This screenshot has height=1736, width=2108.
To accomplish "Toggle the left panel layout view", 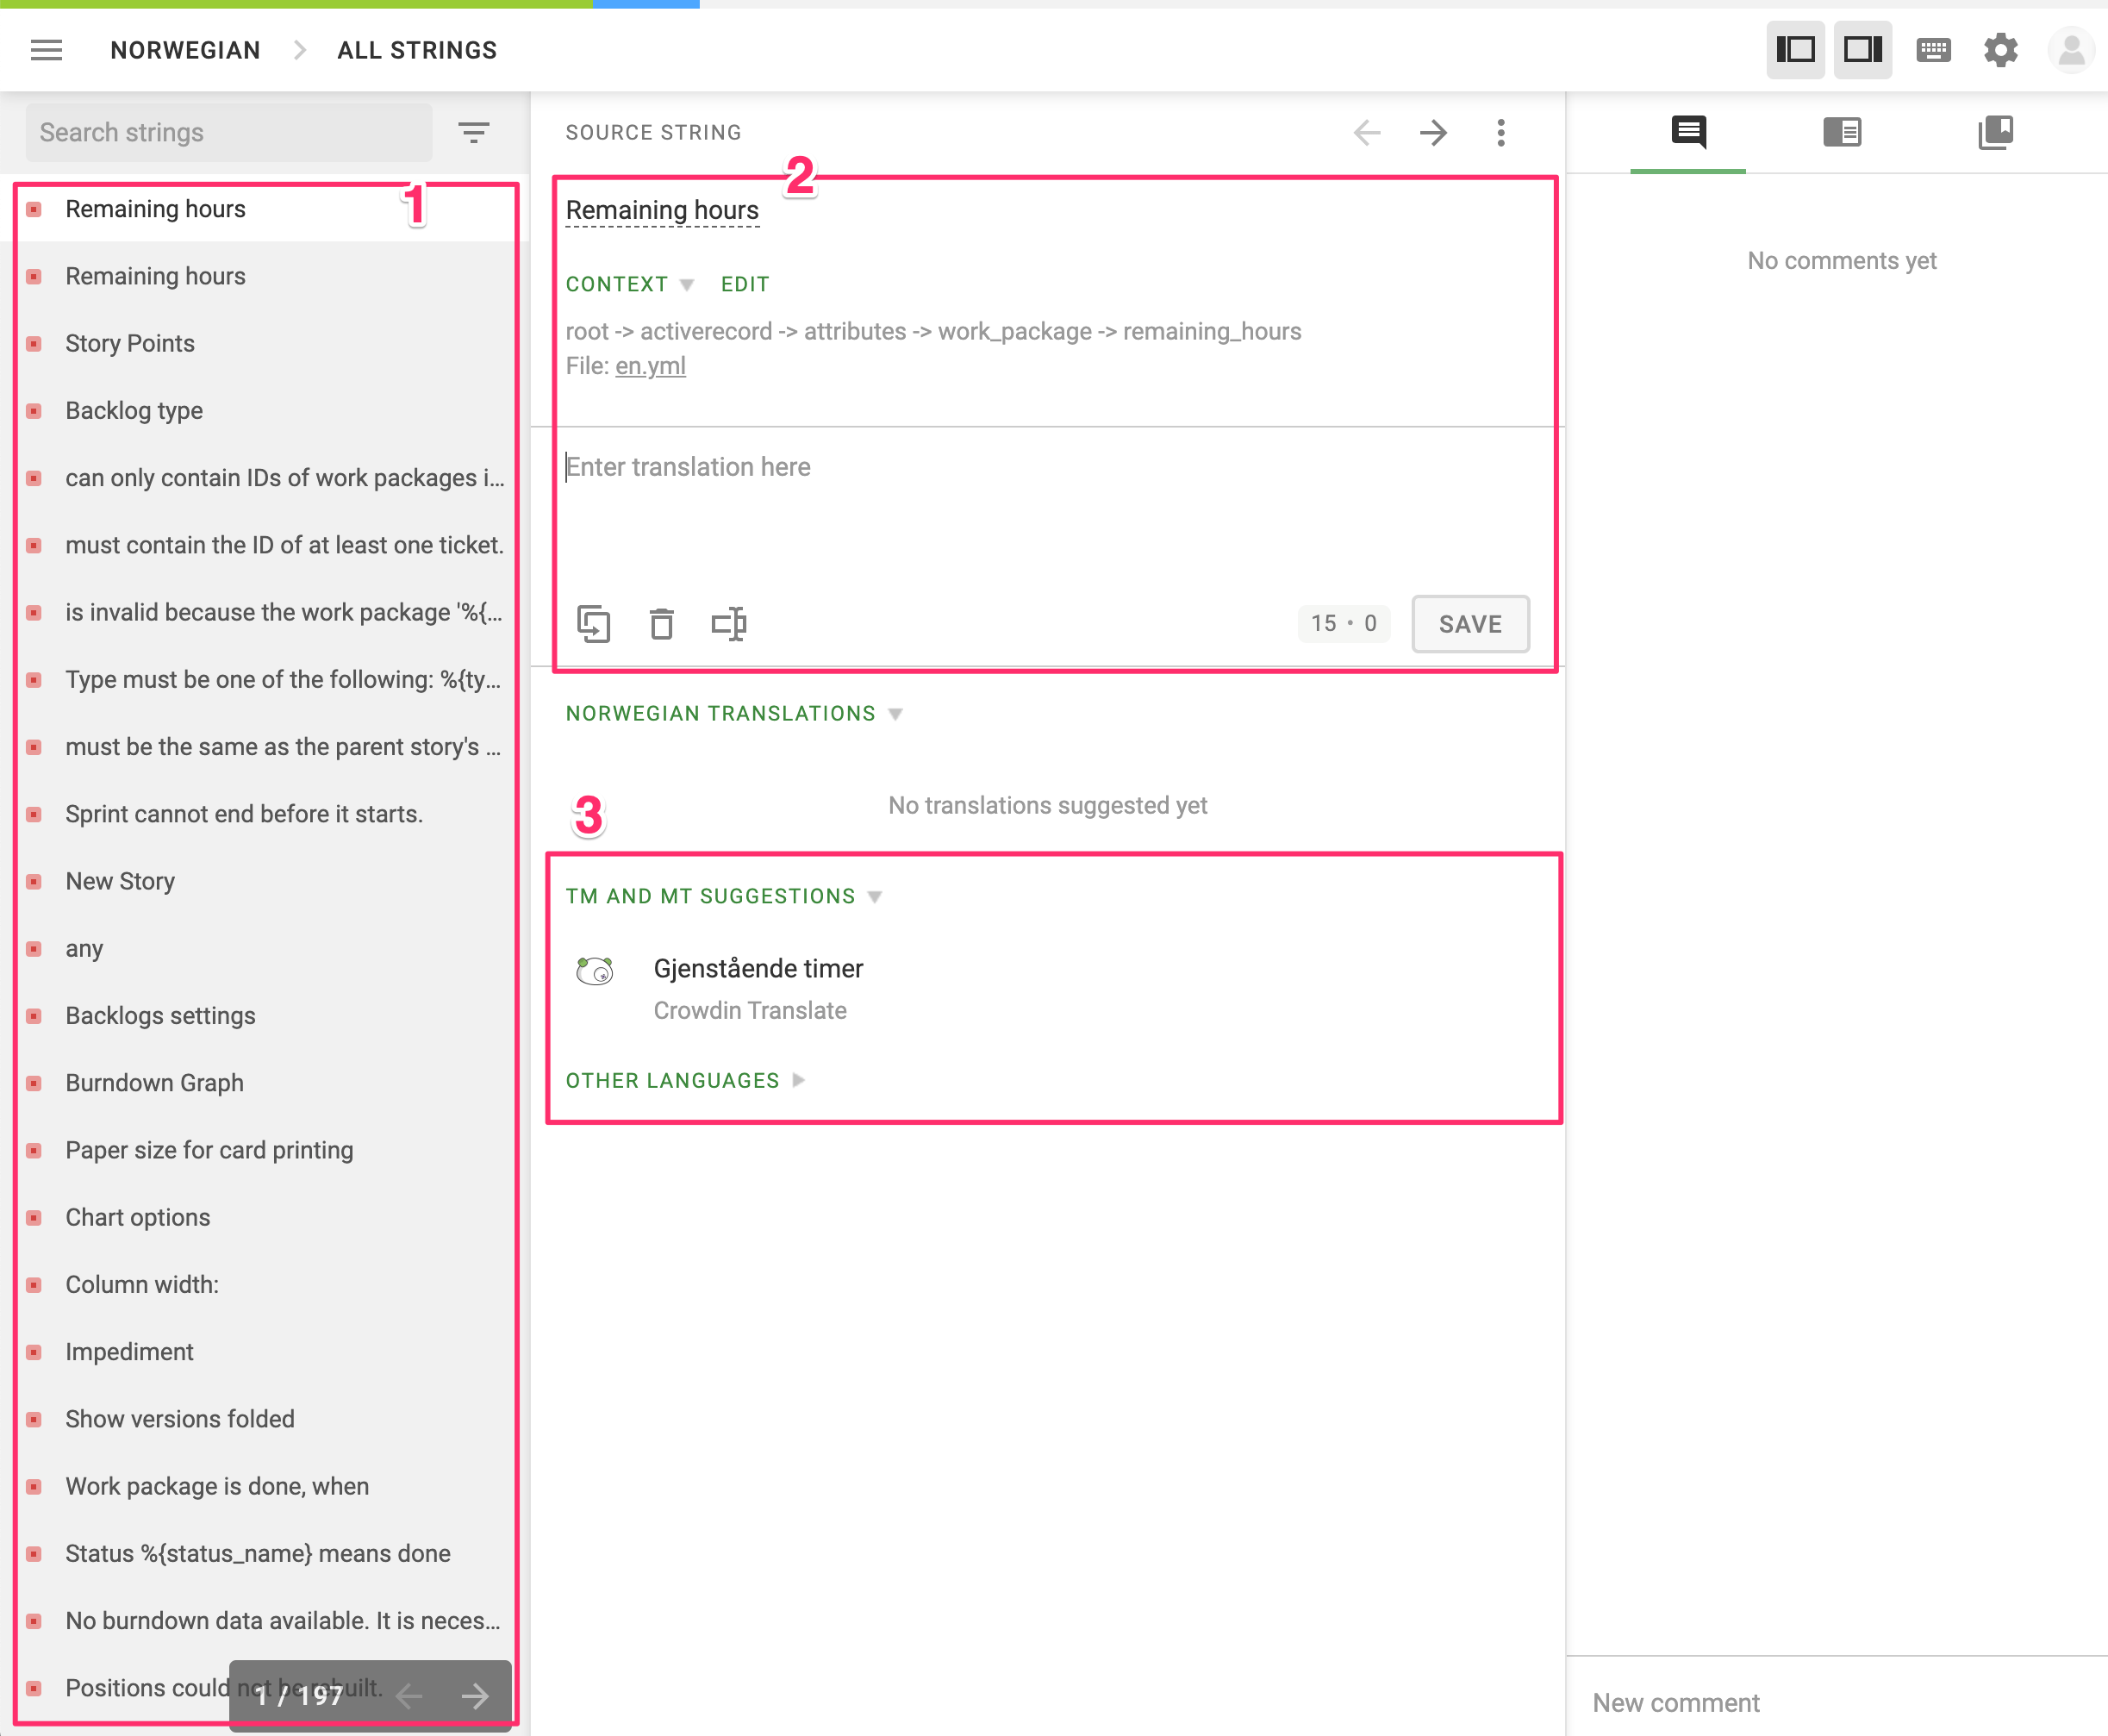I will tap(1796, 49).
